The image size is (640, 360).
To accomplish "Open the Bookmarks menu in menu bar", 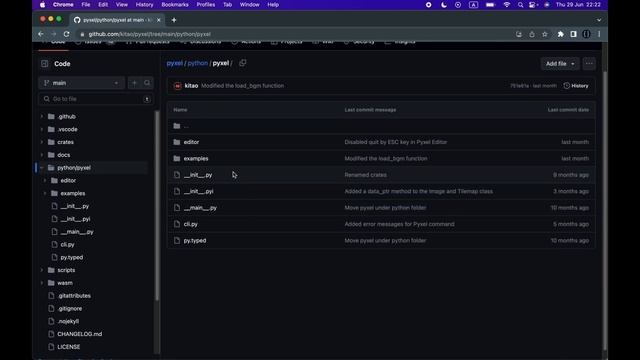I will pyautogui.click(x=175, y=5).
